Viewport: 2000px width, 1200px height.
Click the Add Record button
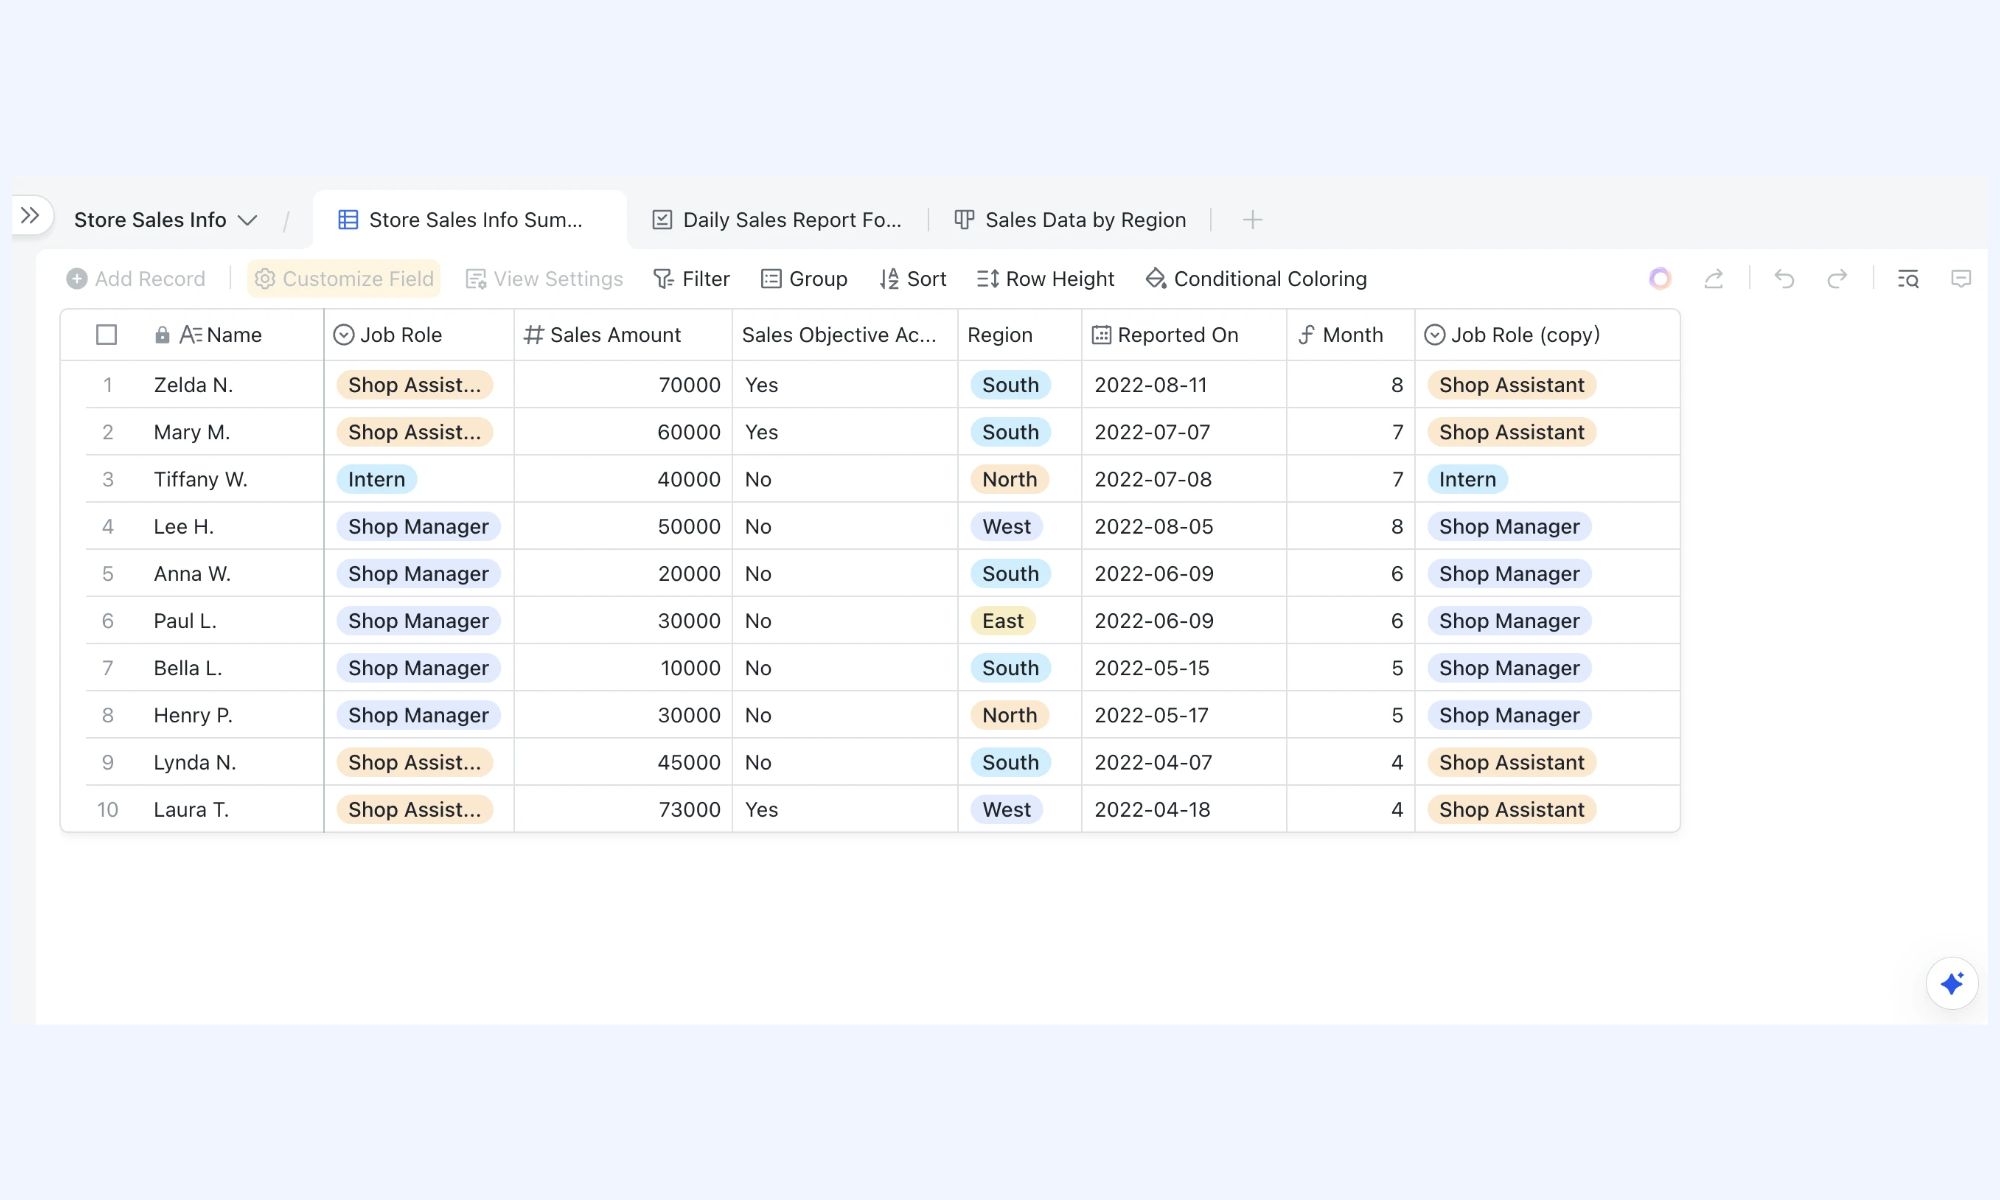tap(136, 279)
